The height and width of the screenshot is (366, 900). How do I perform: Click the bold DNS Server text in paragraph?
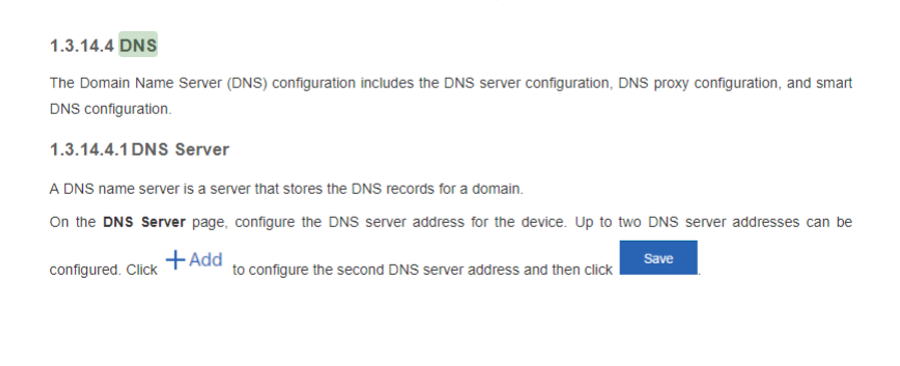144,222
